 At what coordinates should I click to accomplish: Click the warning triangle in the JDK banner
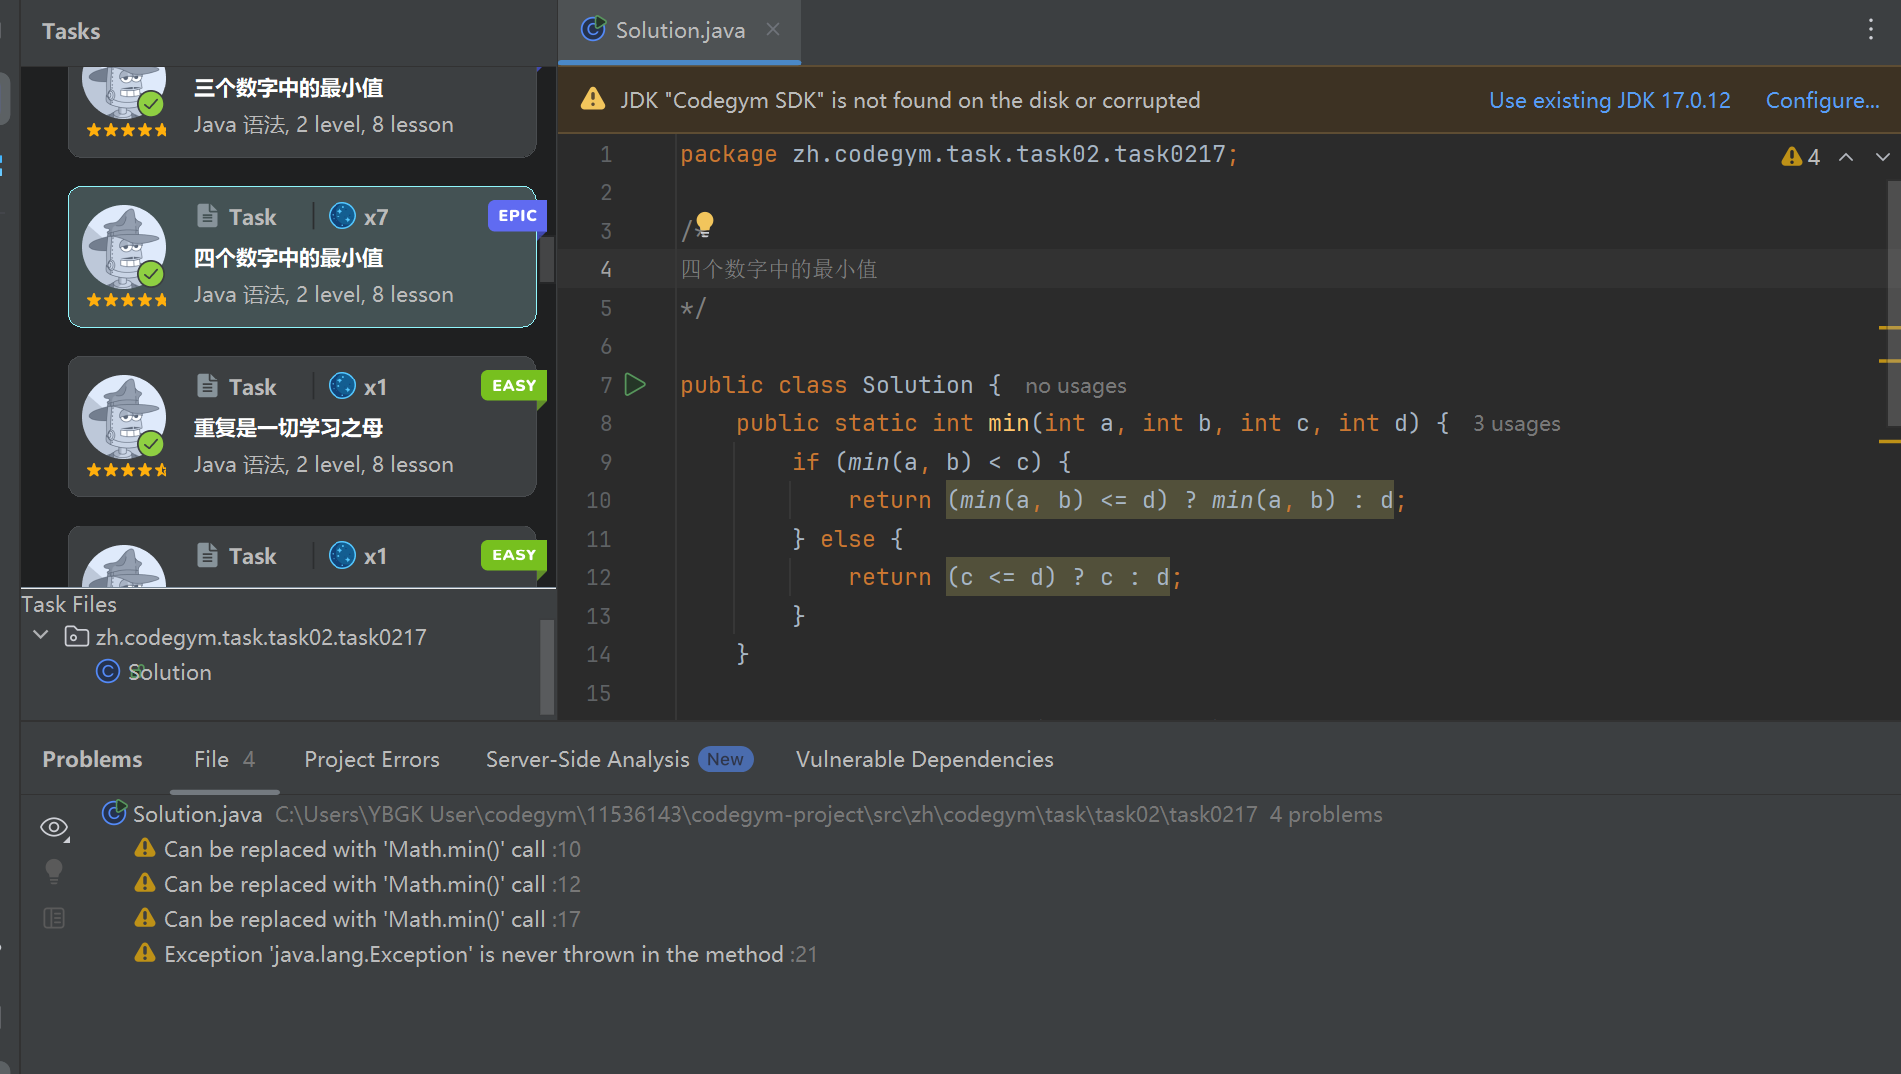point(592,99)
